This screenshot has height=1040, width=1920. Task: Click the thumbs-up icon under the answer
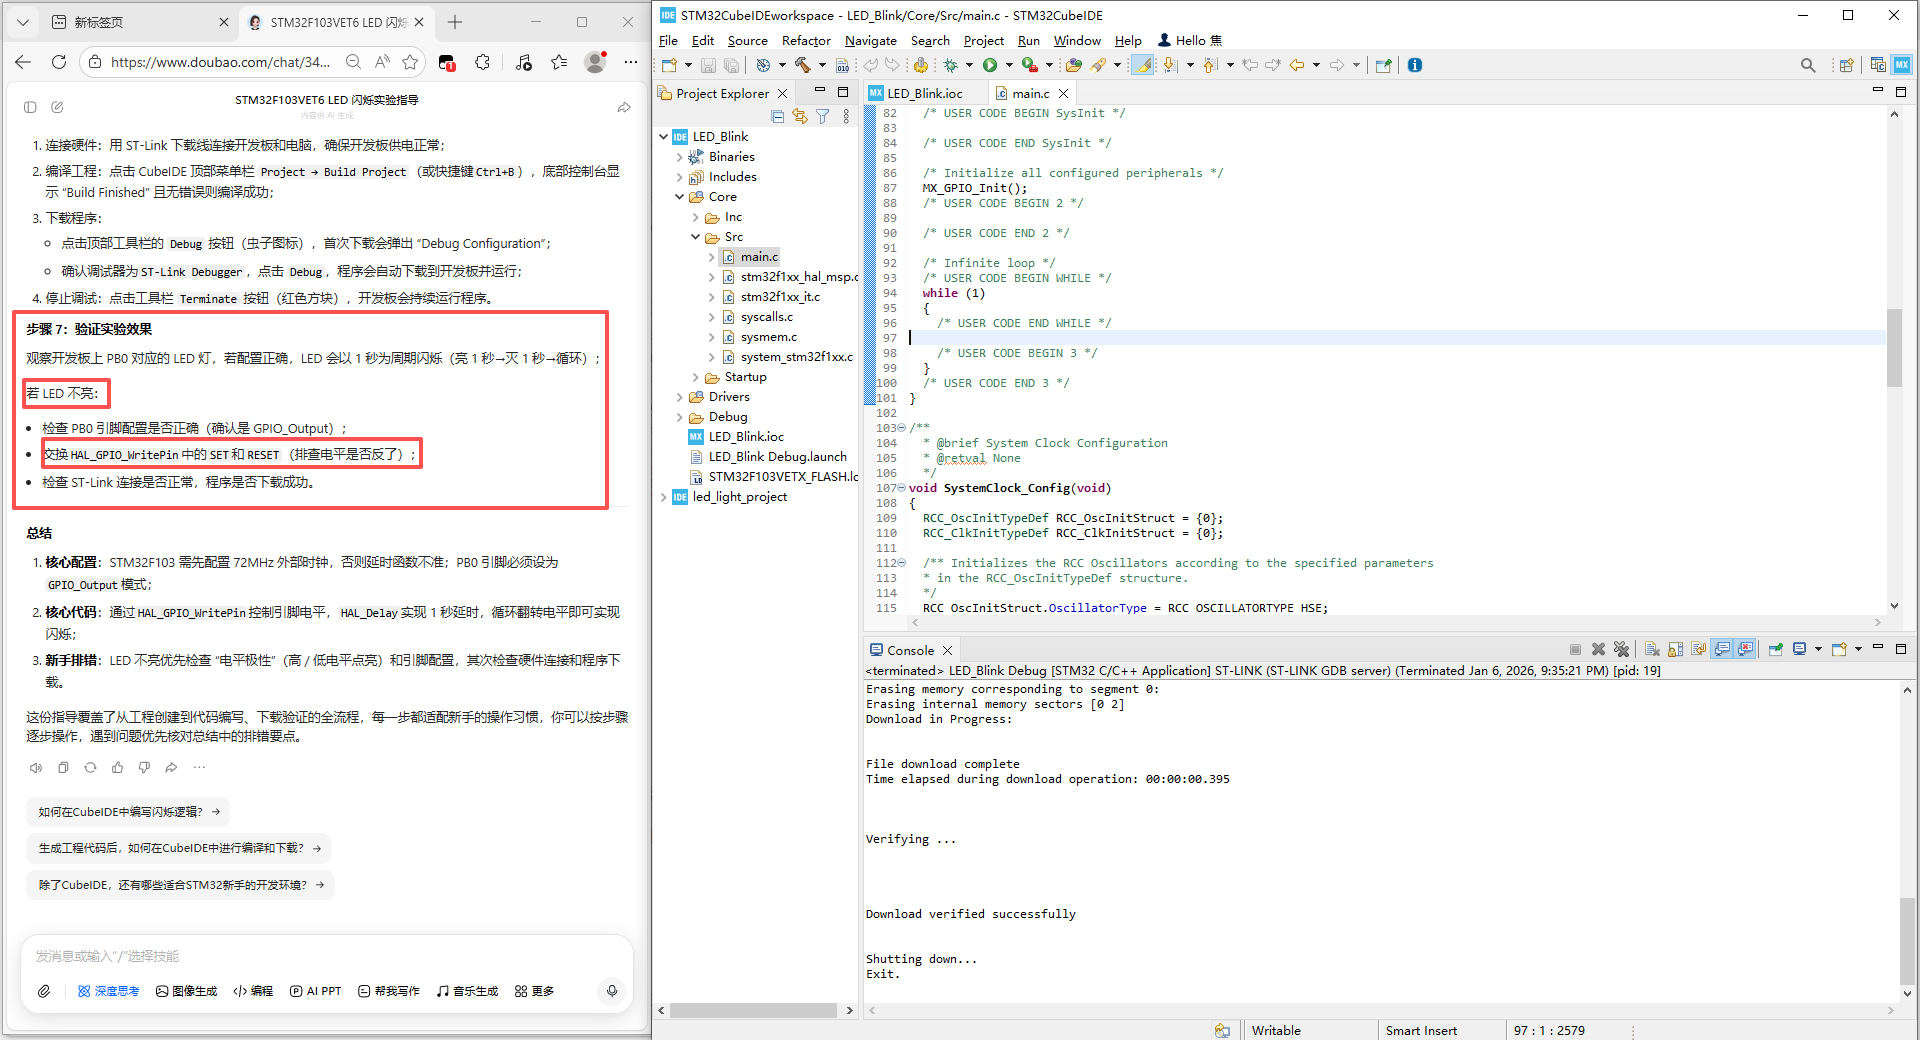click(117, 768)
